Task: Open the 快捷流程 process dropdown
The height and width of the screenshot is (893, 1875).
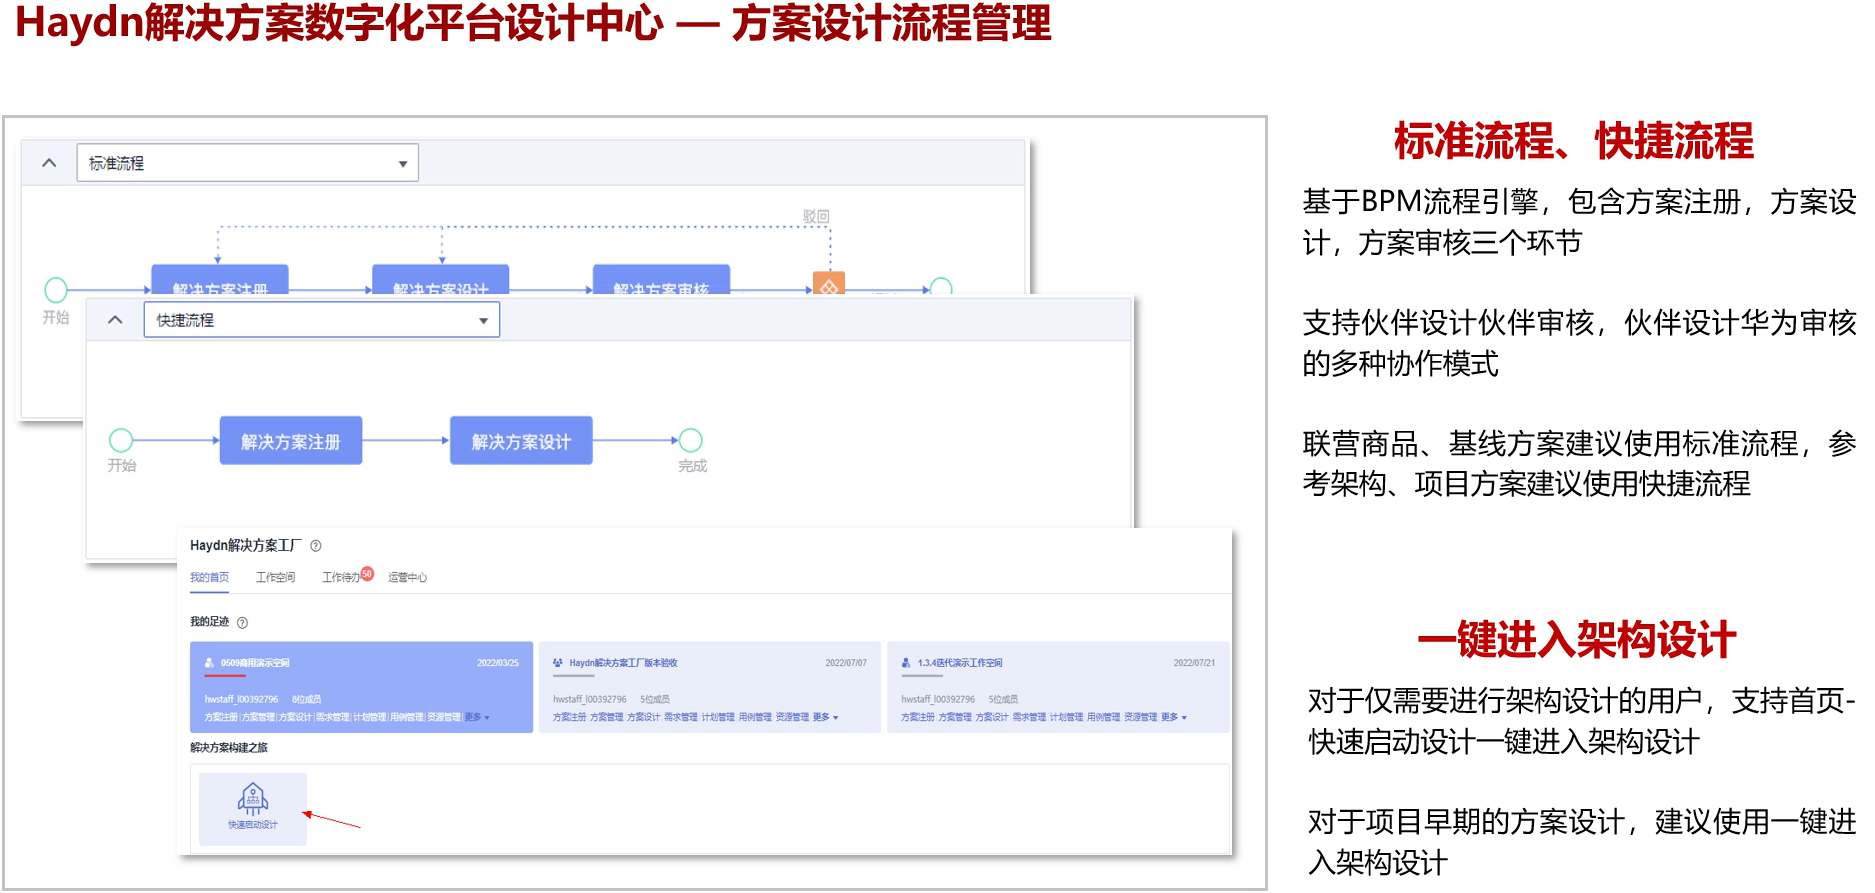Action: [321, 320]
